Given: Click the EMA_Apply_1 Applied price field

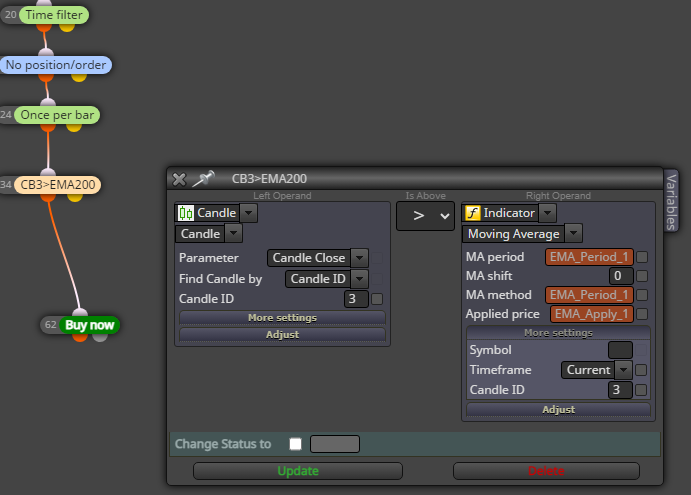Looking at the screenshot, I should [592, 314].
